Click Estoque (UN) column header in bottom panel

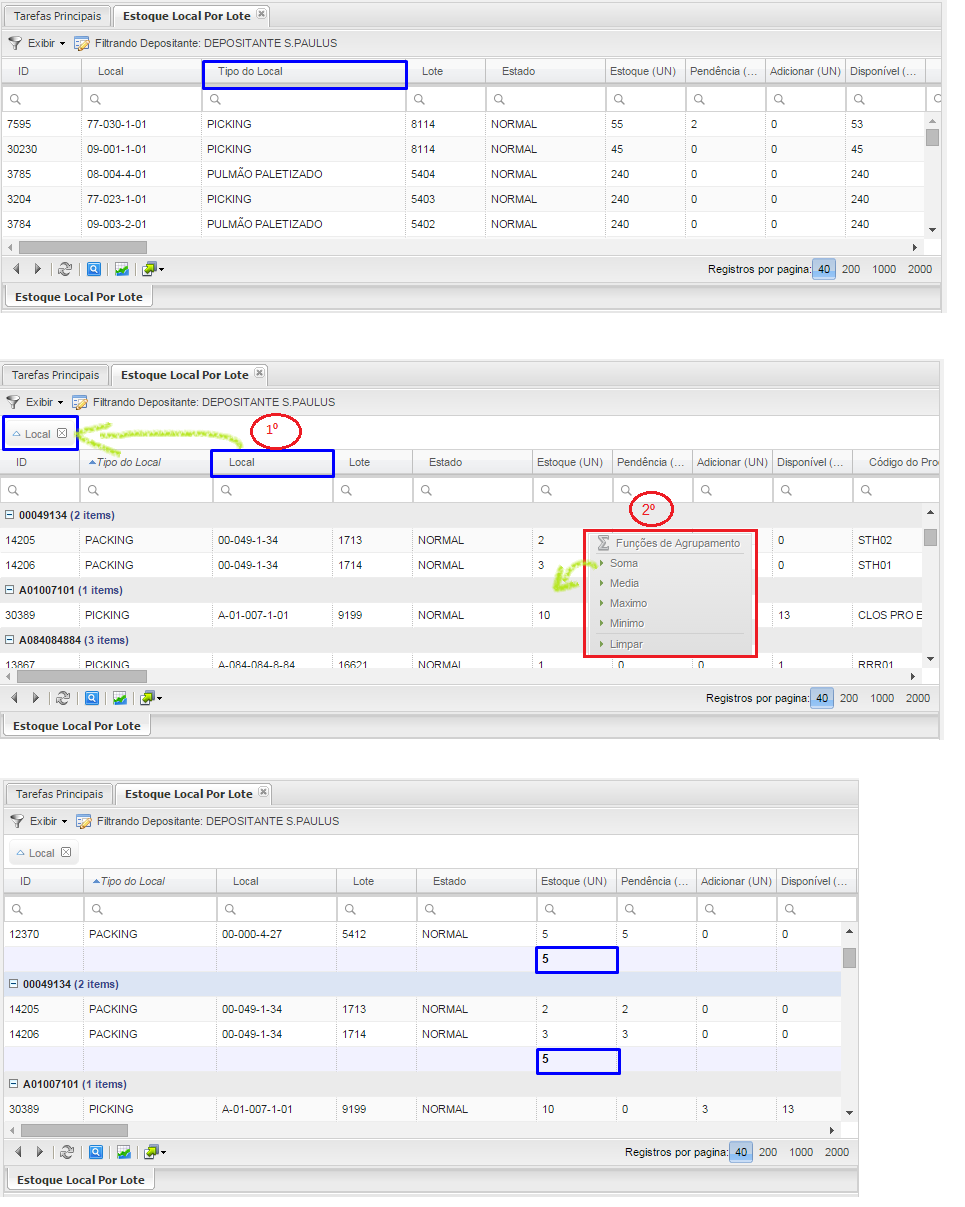(x=576, y=881)
